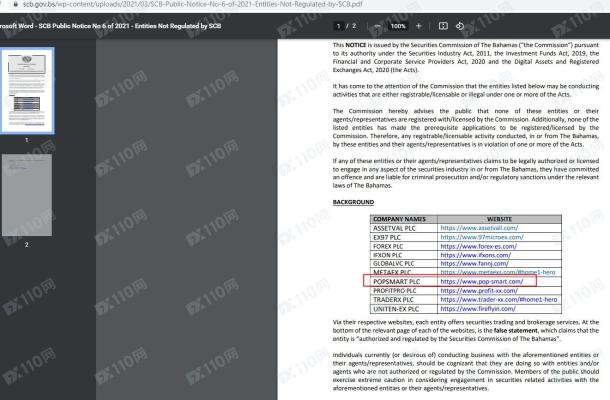This screenshot has width=610, height=400.
Task: Click the rotate document icon
Action: [460, 26]
